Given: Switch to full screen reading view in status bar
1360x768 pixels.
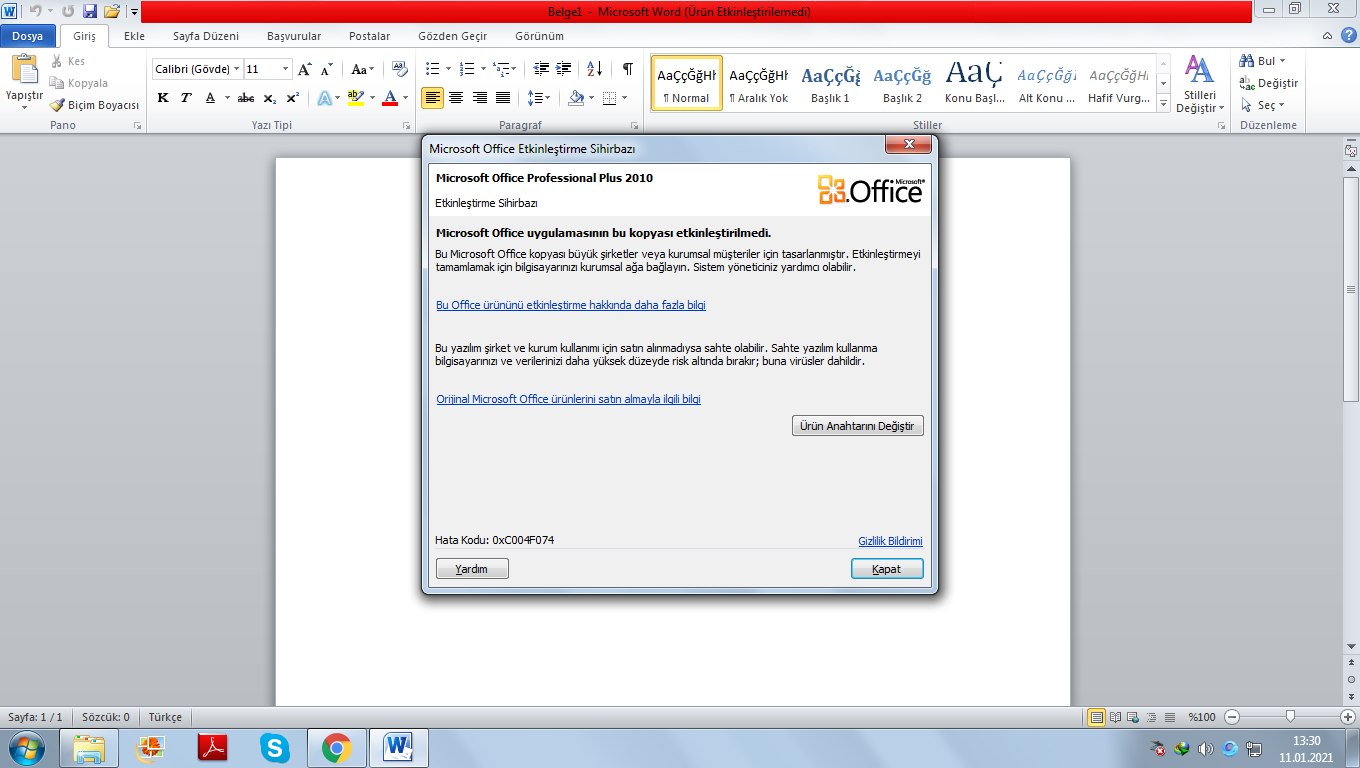Looking at the screenshot, I should (x=1115, y=717).
